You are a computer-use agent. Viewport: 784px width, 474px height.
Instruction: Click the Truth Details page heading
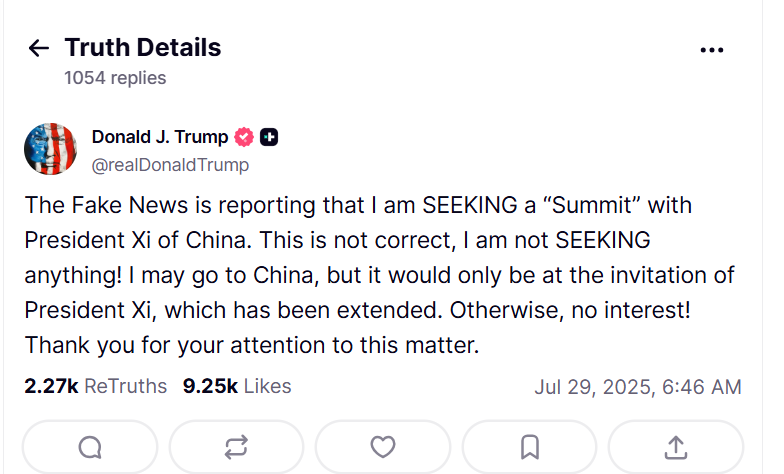click(143, 47)
